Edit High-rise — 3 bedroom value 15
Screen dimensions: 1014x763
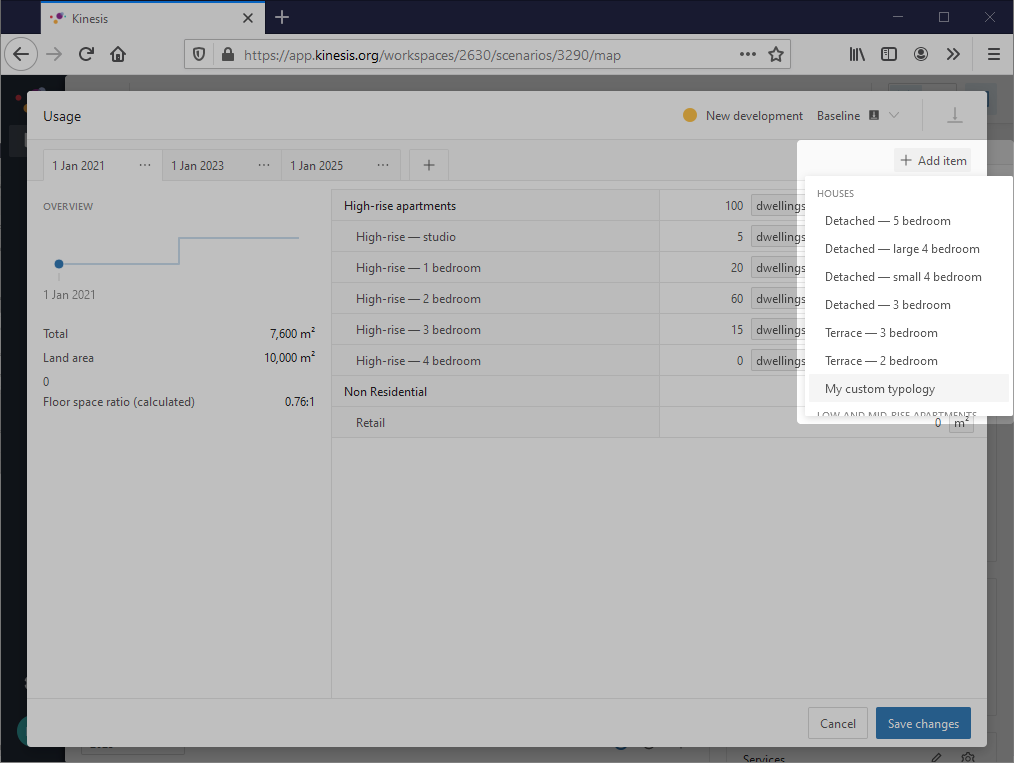pos(737,330)
